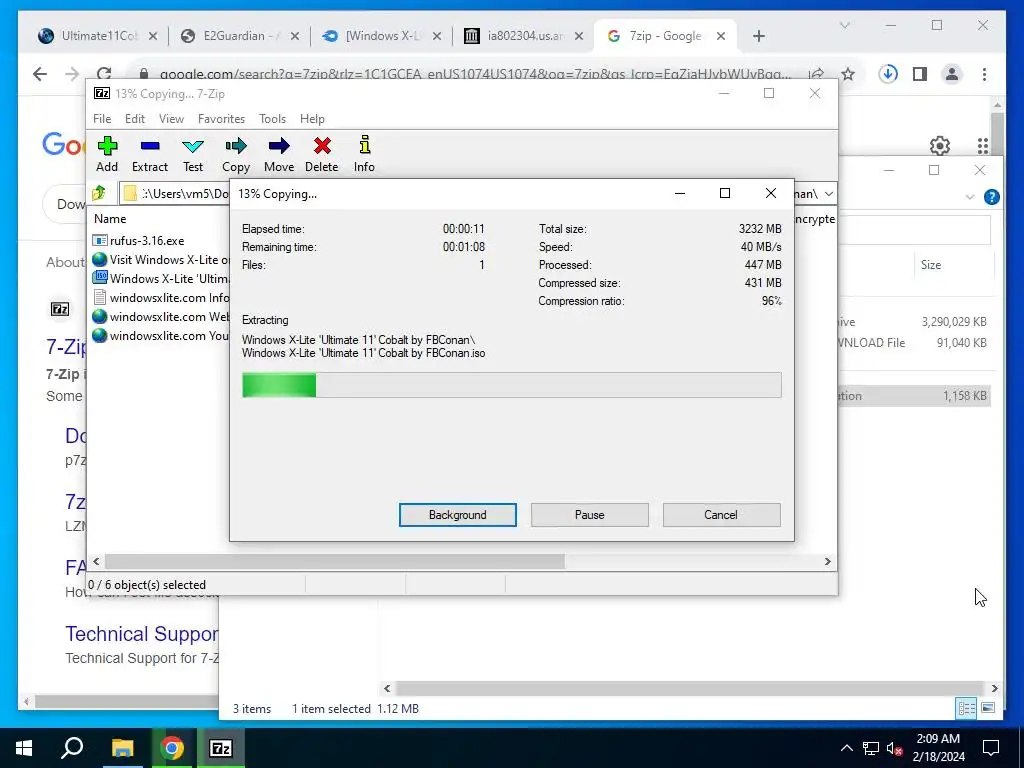Open Windows Start menu
Viewport: 1024px width, 768px height.
[x=24, y=748]
